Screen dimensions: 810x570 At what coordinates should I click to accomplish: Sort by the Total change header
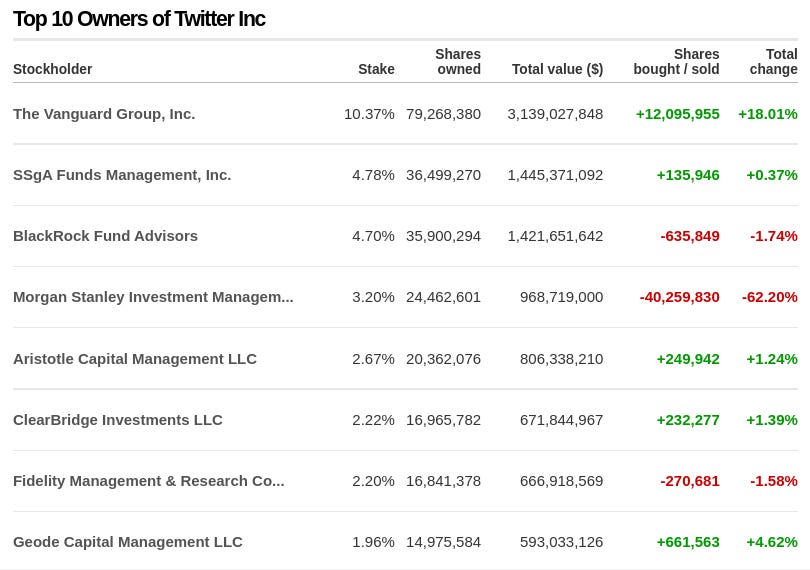pyautogui.click(x=774, y=62)
